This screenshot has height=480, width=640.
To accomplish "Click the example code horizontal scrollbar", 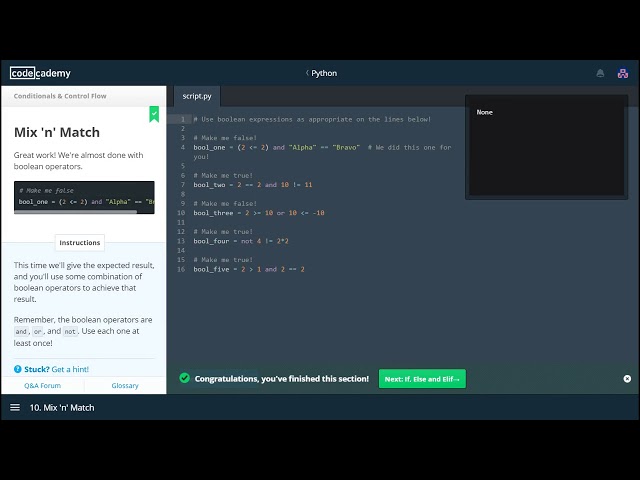I will click(x=76, y=211).
